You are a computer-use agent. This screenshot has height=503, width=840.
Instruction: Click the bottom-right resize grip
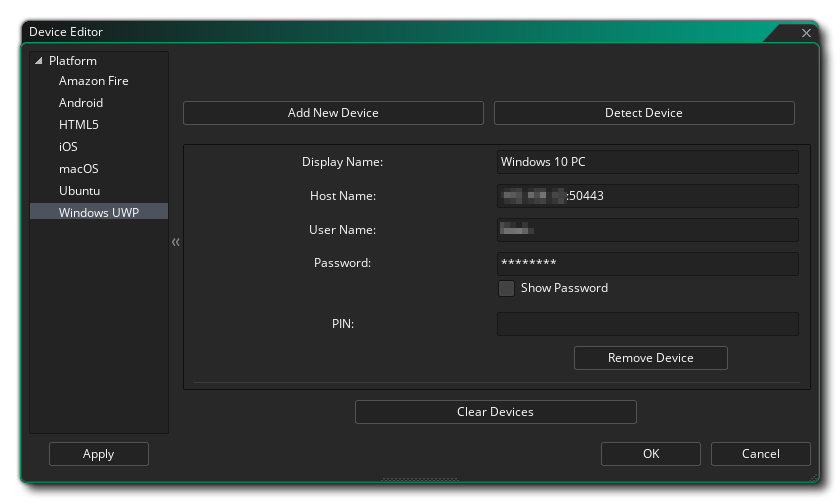pos(814,477)
